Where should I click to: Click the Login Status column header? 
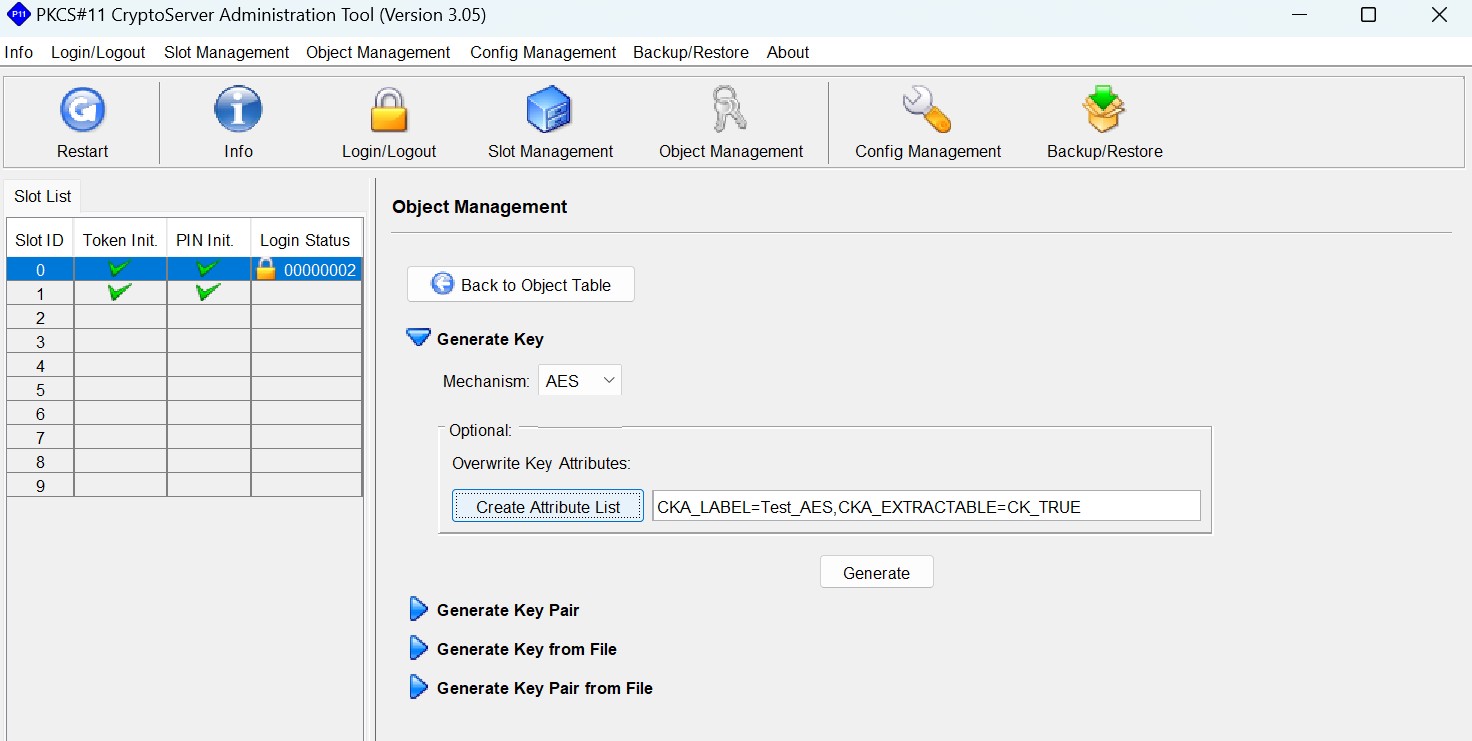pyautogui.click(x=305, y=240)
